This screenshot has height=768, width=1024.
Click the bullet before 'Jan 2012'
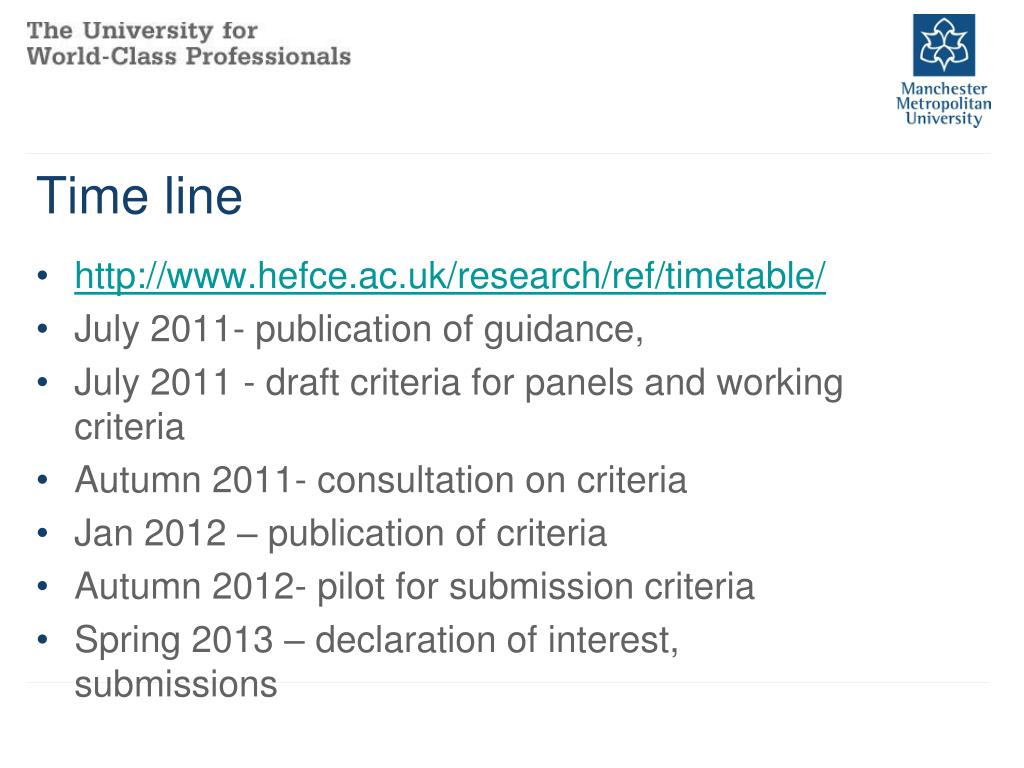click(x=43, y=533)
